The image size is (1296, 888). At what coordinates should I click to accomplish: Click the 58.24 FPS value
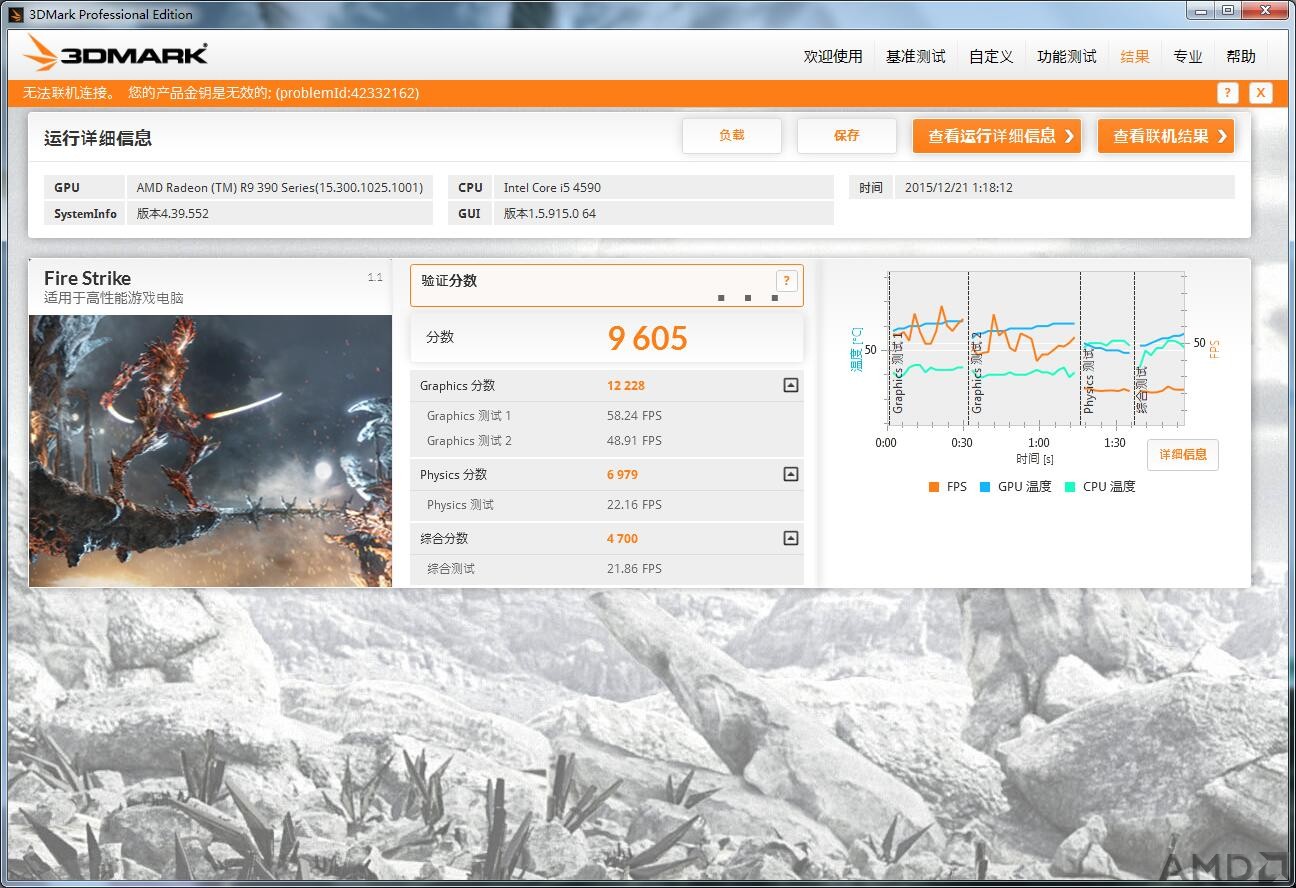click(634, 416)
